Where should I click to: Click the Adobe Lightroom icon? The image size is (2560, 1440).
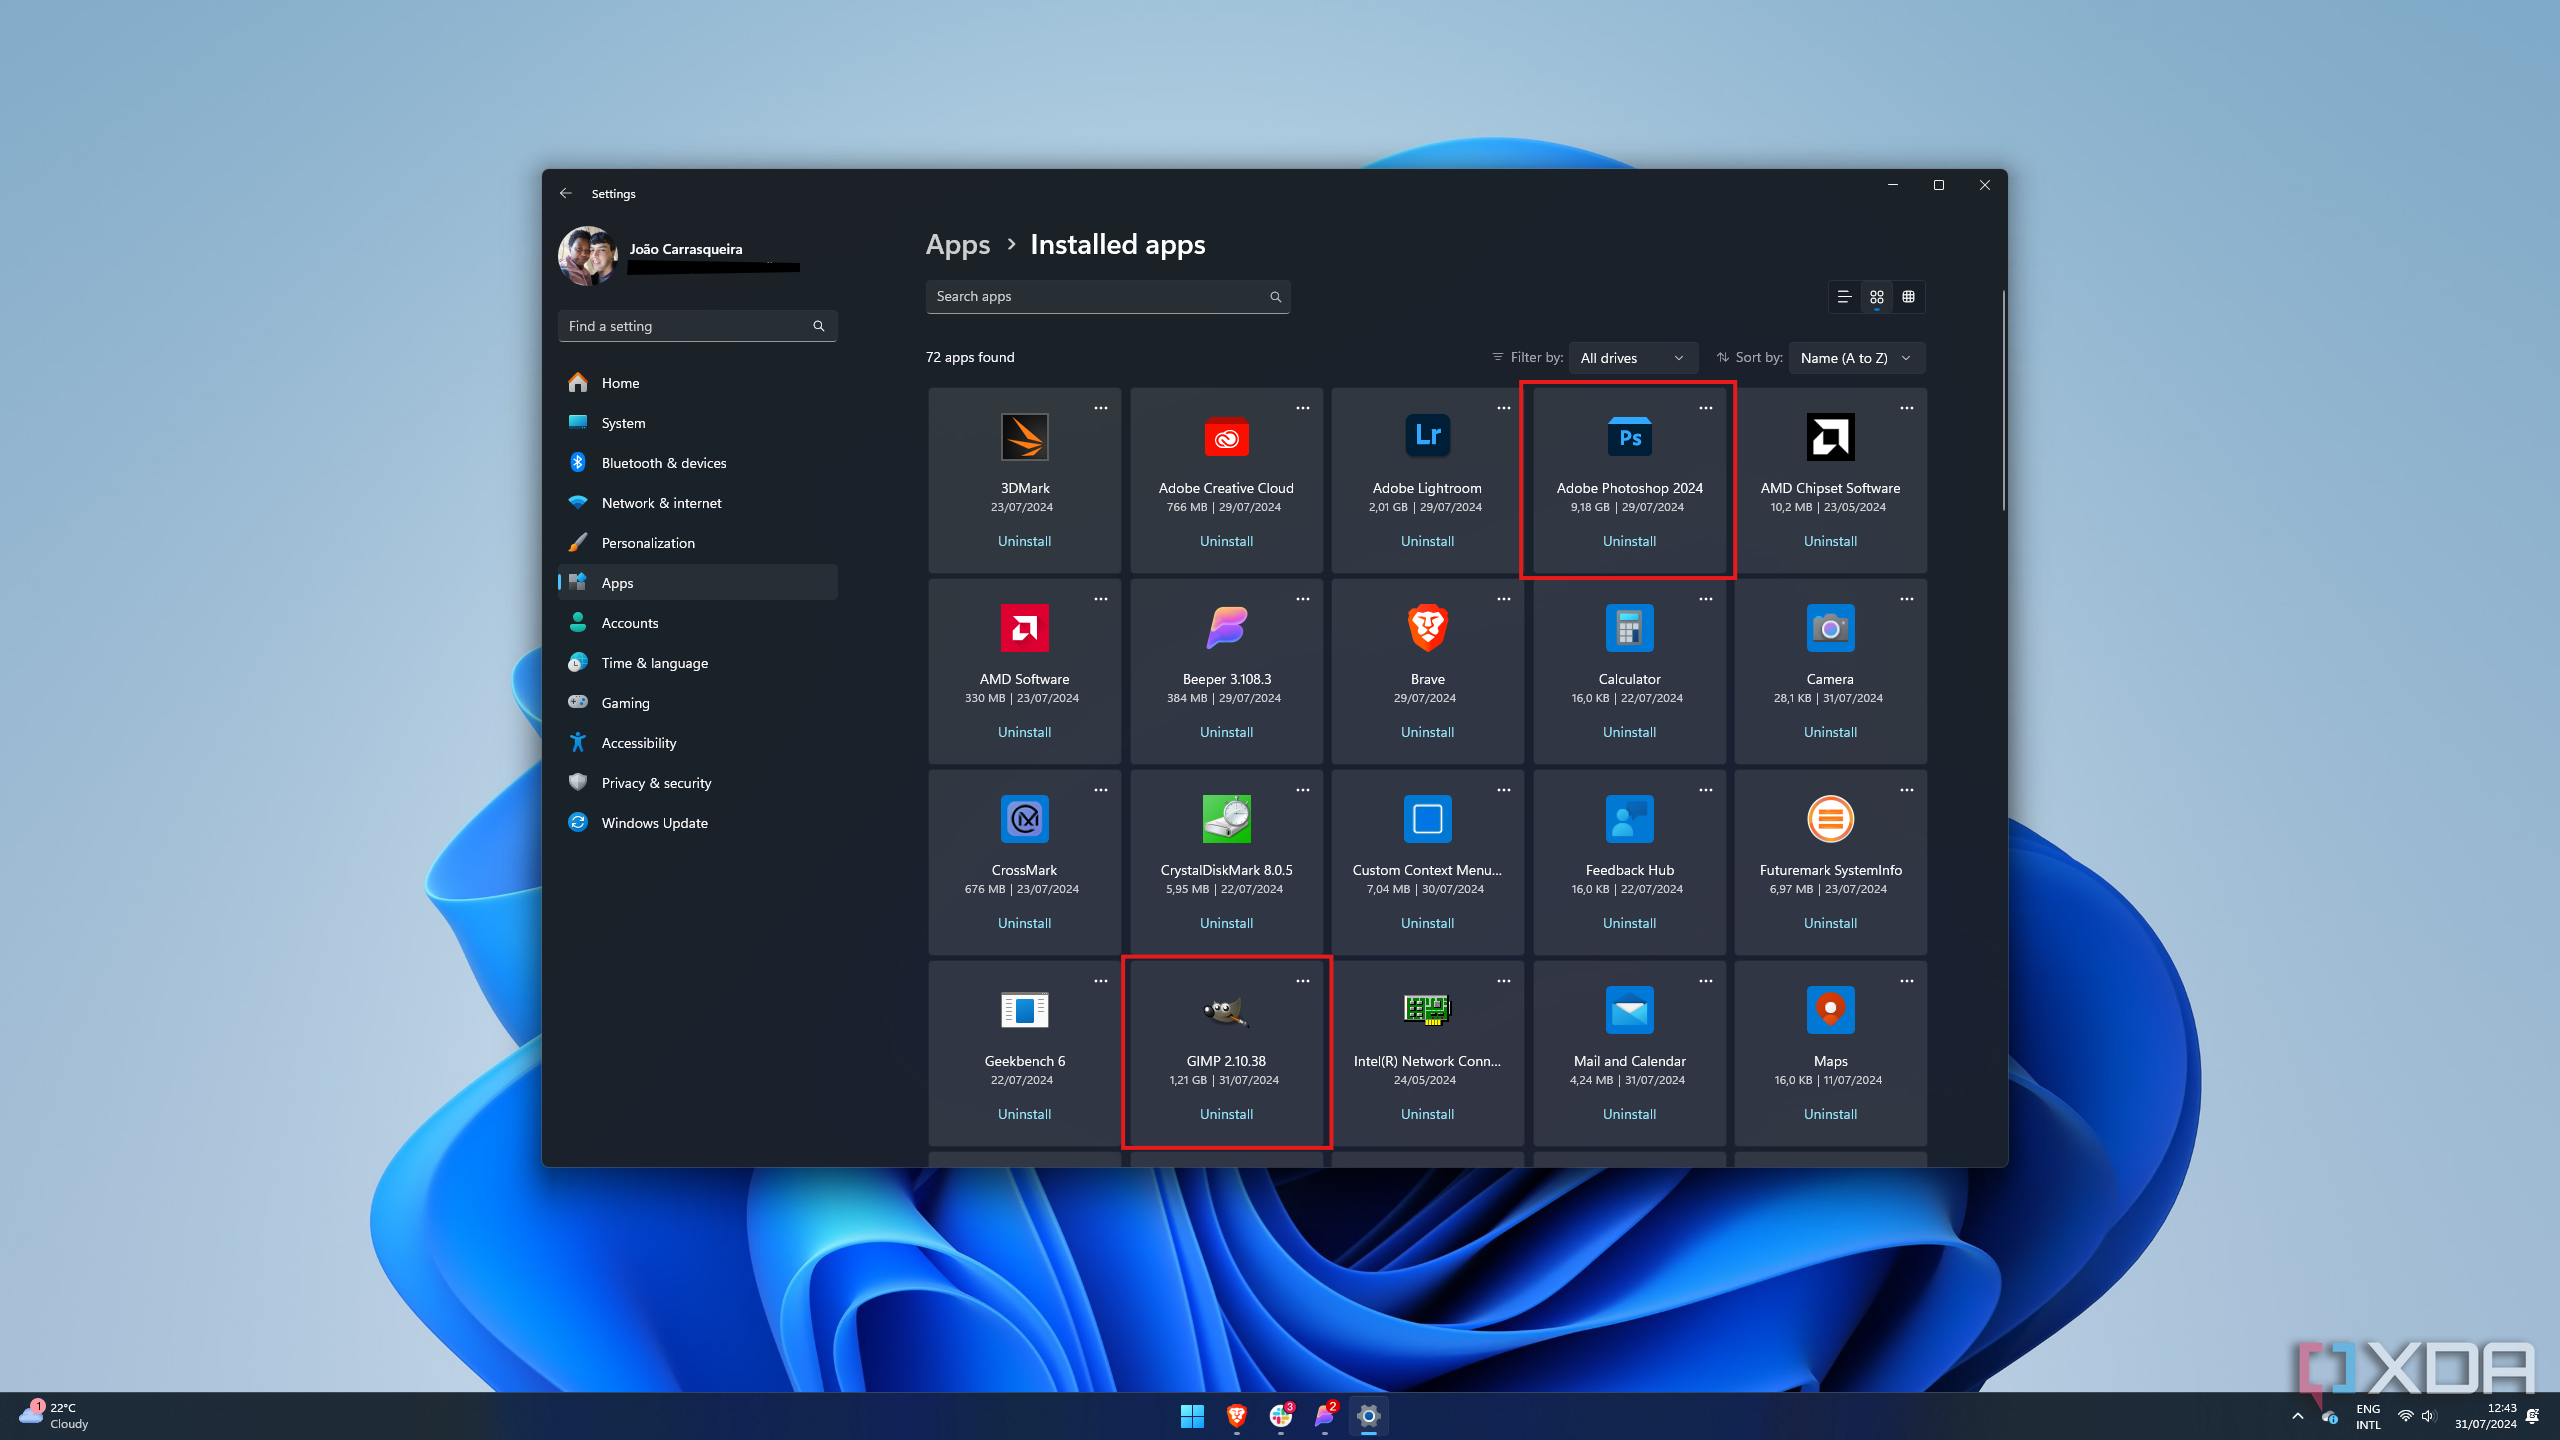(1427, 437)
